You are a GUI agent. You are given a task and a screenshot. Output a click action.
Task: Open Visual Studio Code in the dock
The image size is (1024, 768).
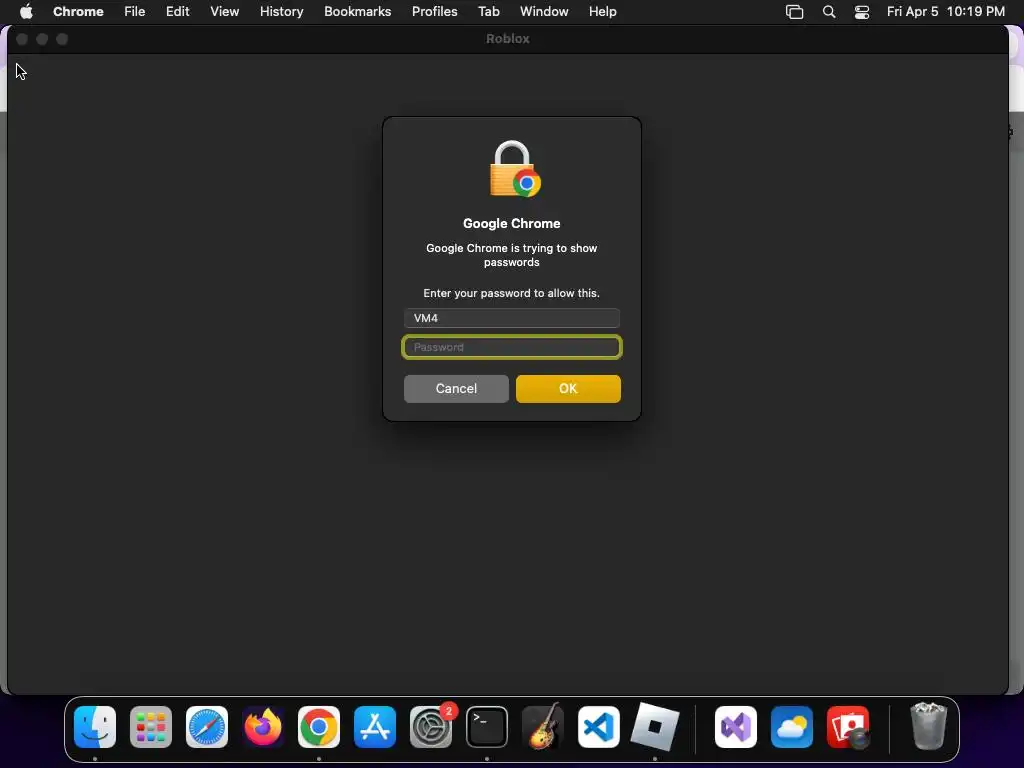pos(599,727)
